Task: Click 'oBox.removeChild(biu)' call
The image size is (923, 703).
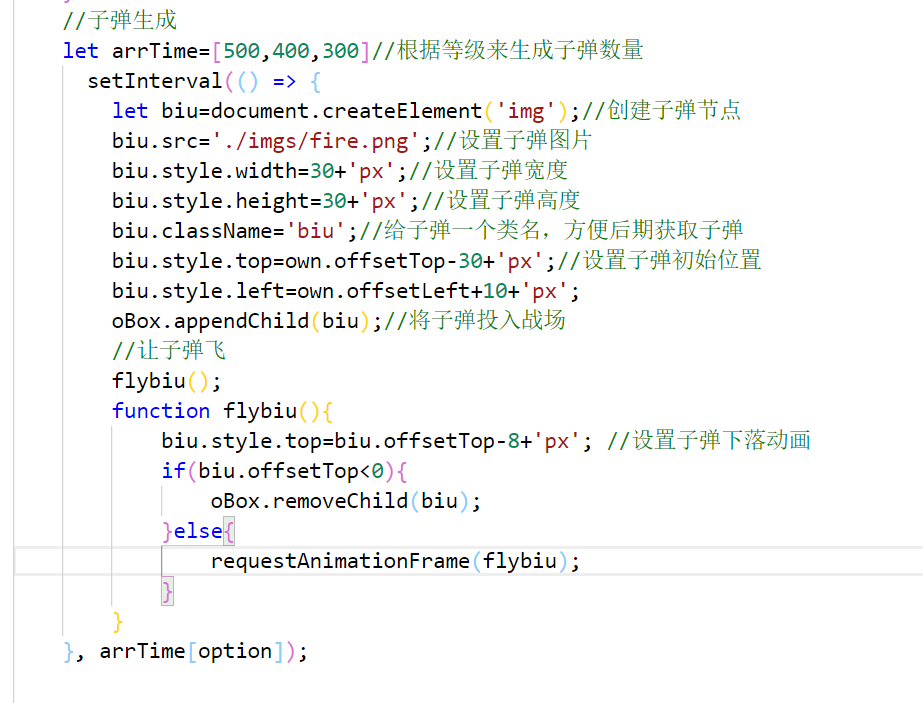Action: point(340,501)
